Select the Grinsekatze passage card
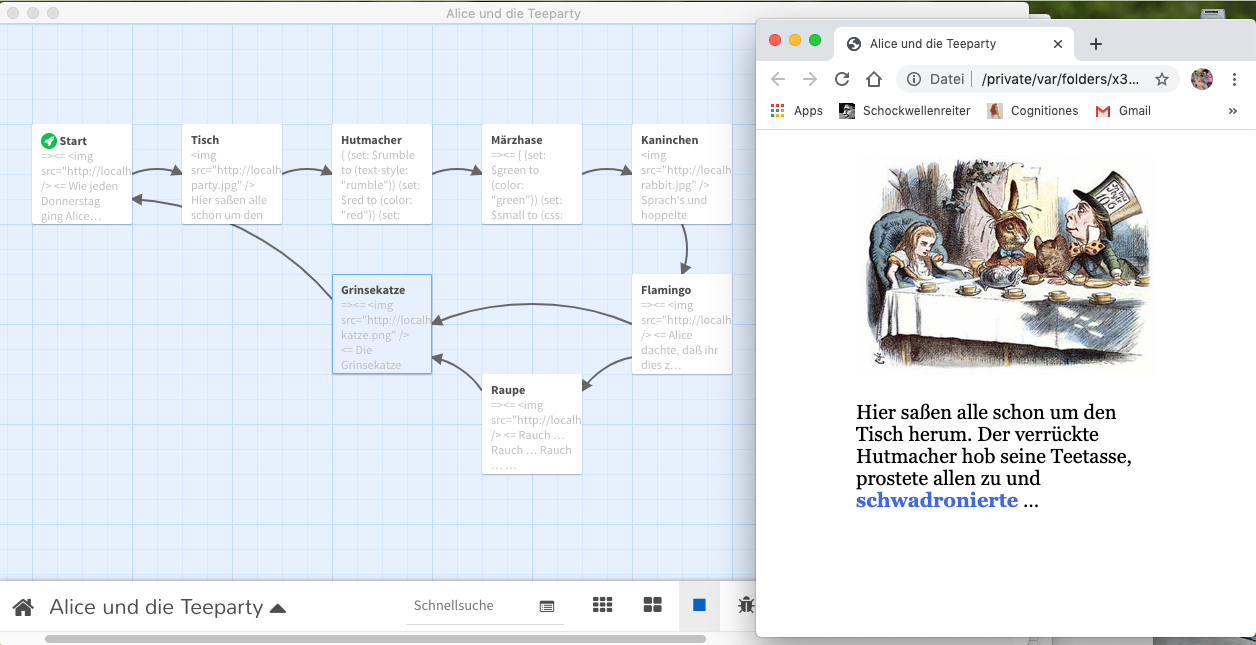The width and height of the screenshot is (1256, 645). (382, 324)
